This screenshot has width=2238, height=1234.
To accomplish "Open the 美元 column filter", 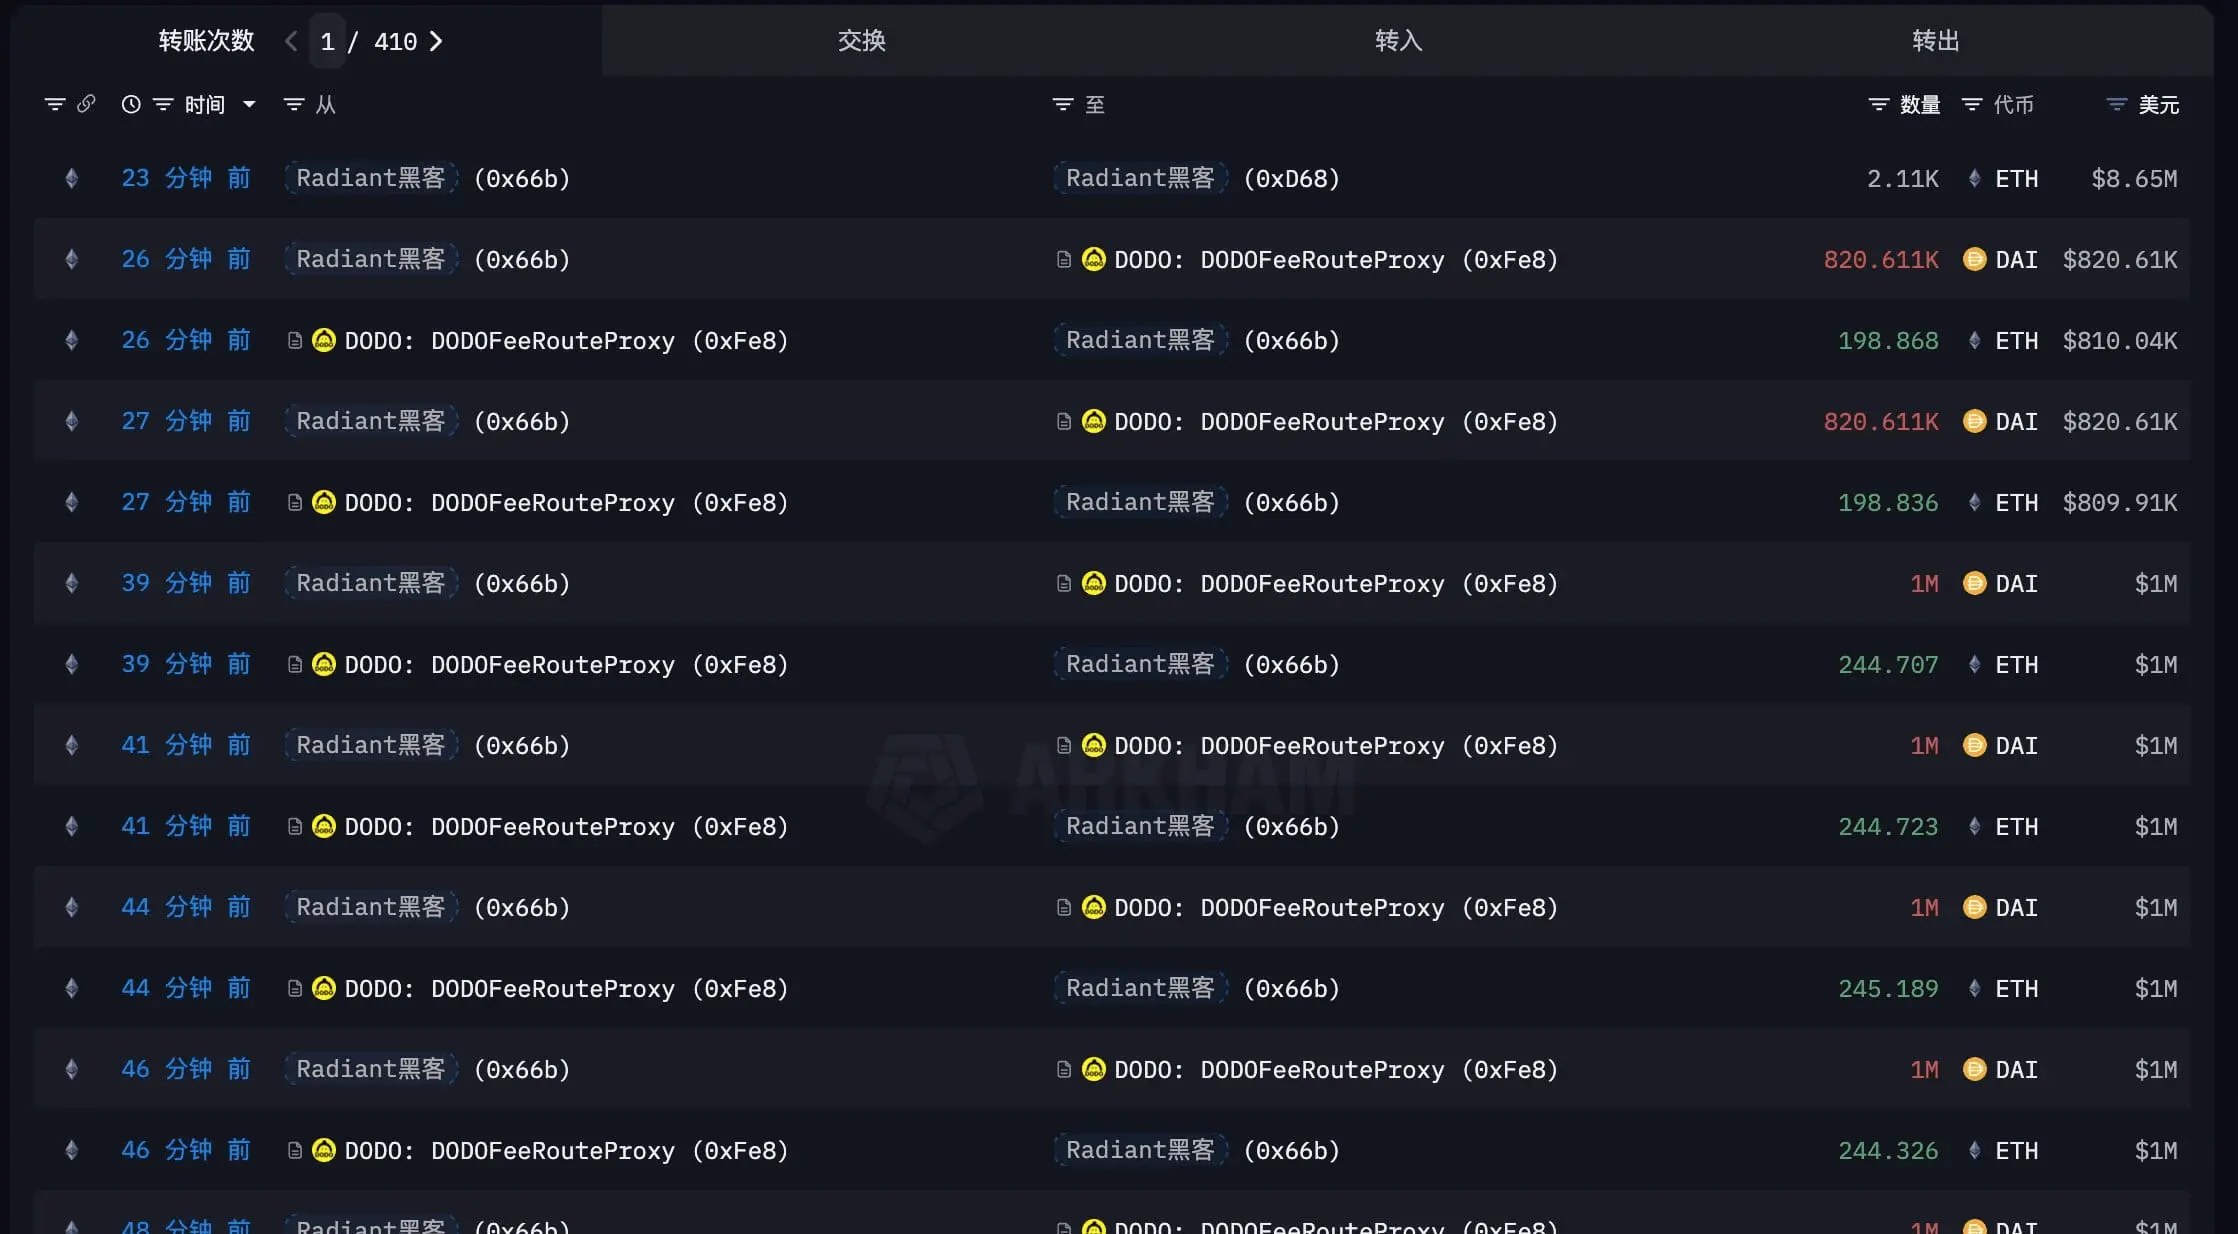I will [2117, 104].
